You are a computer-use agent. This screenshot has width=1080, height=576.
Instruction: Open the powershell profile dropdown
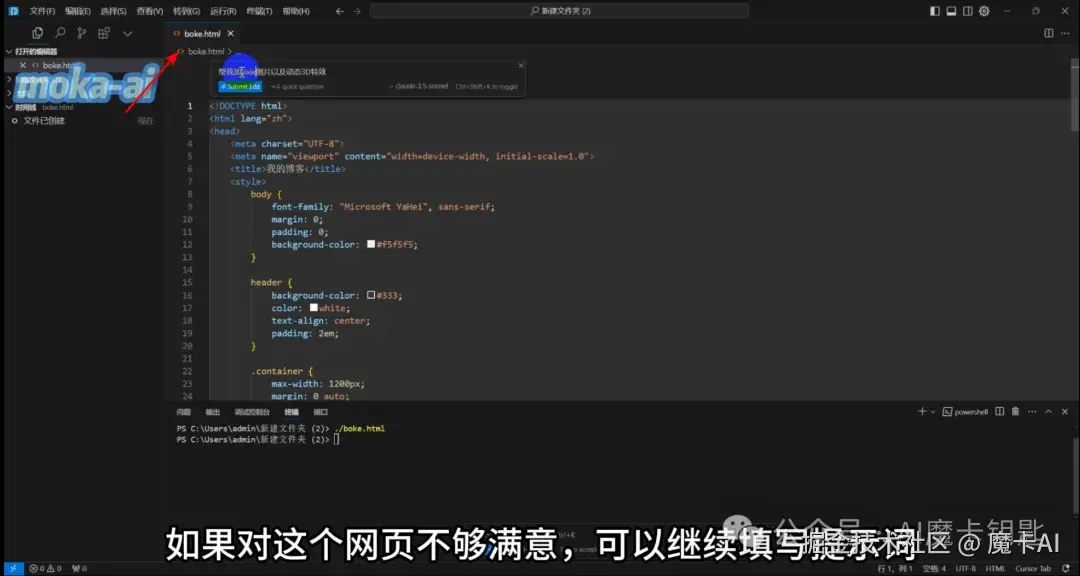[934, 411]
